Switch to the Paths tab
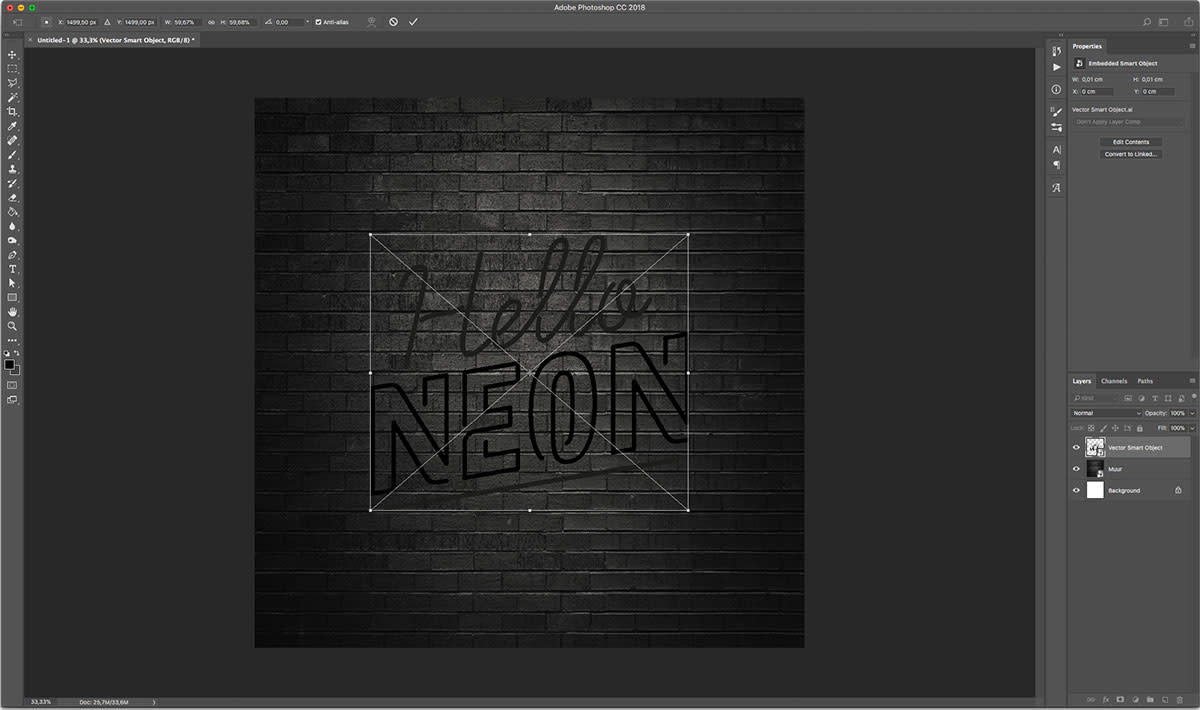 click(1145, 381)
